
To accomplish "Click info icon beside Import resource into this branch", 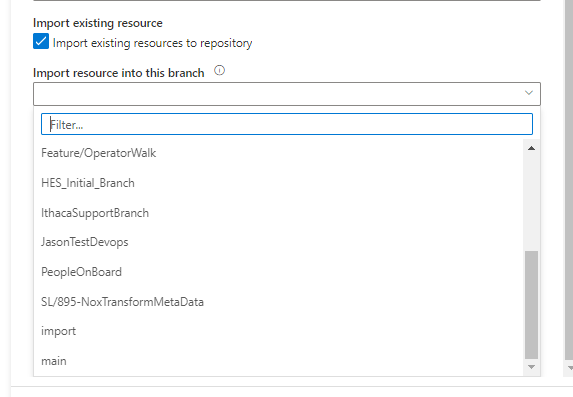I will click(219, 70).
